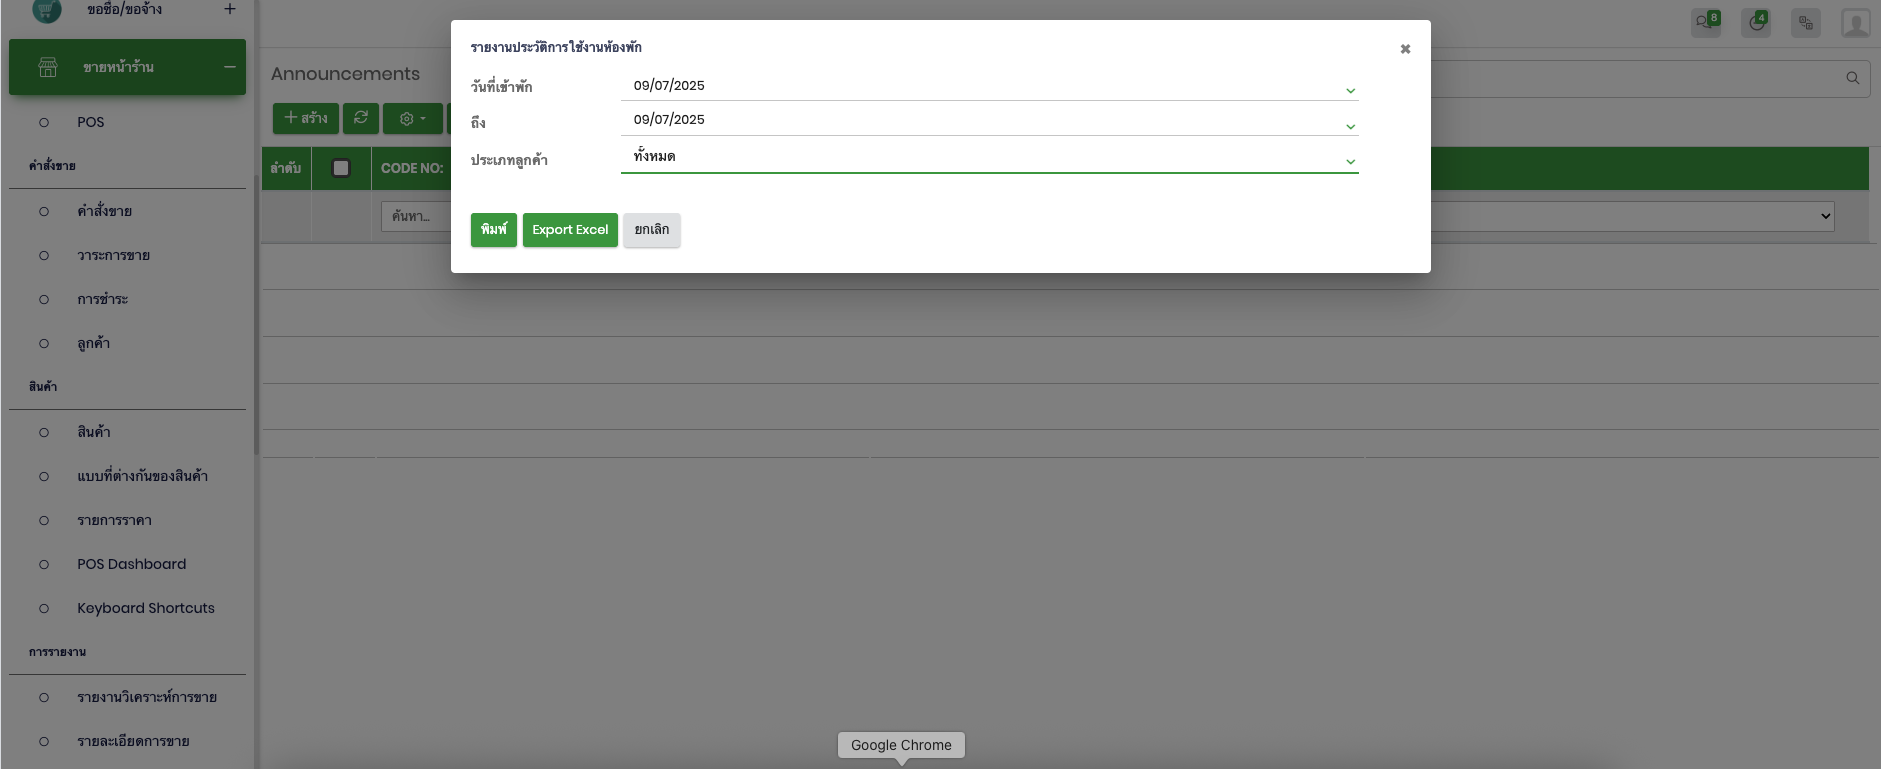This screenshot has width=1881, height=769.
Task: Close the room usage report dialog
Action: pos(1405,49)
